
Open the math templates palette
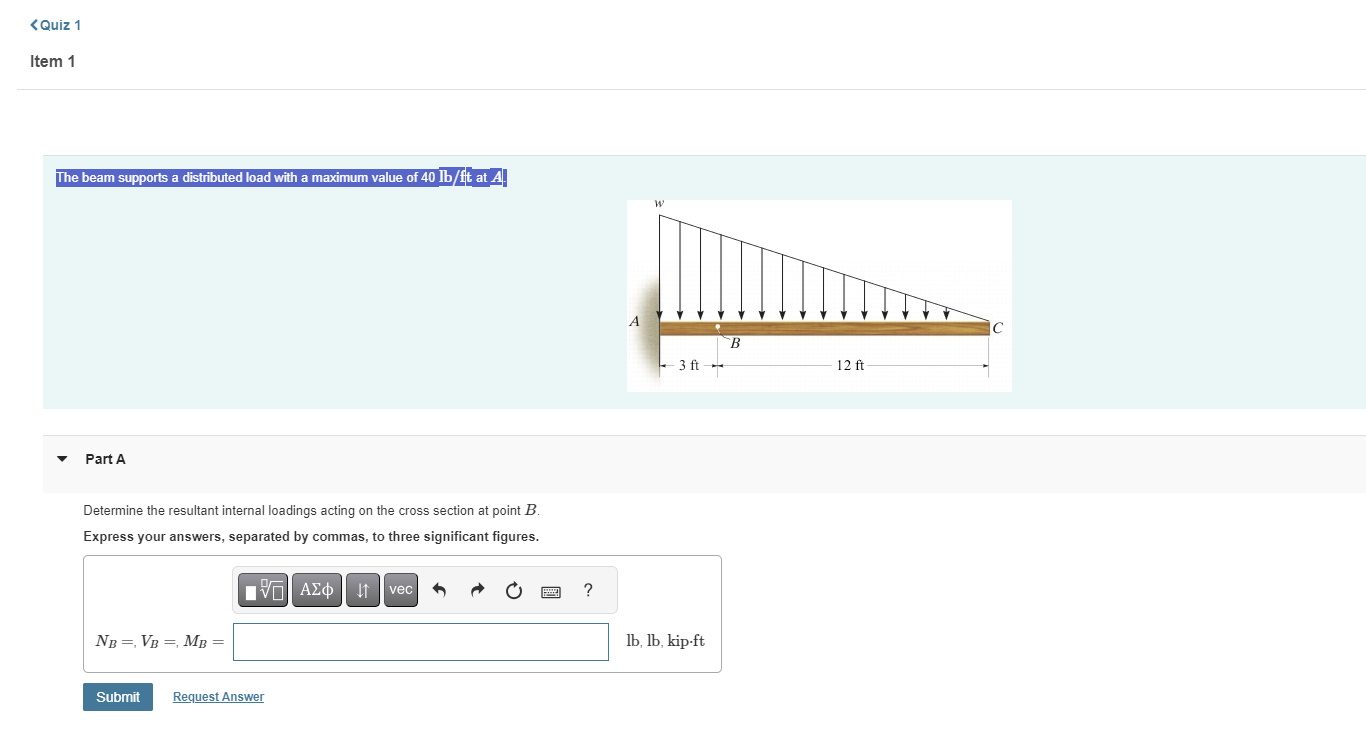click(x=262, y=590)
